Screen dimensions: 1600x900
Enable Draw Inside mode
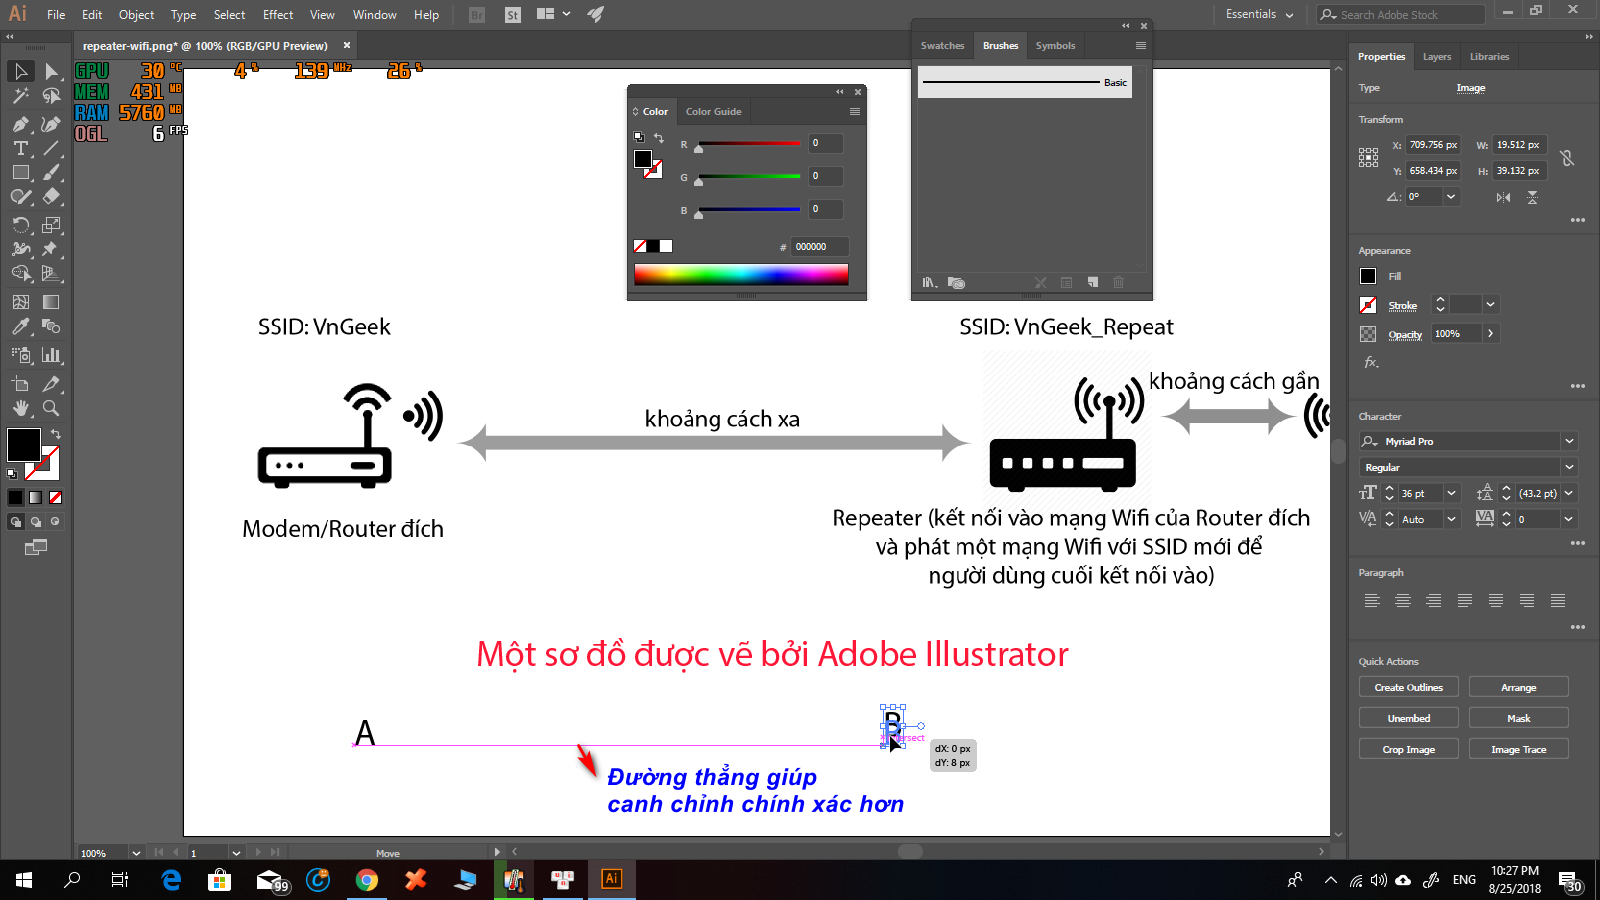[x=55, y=521]
